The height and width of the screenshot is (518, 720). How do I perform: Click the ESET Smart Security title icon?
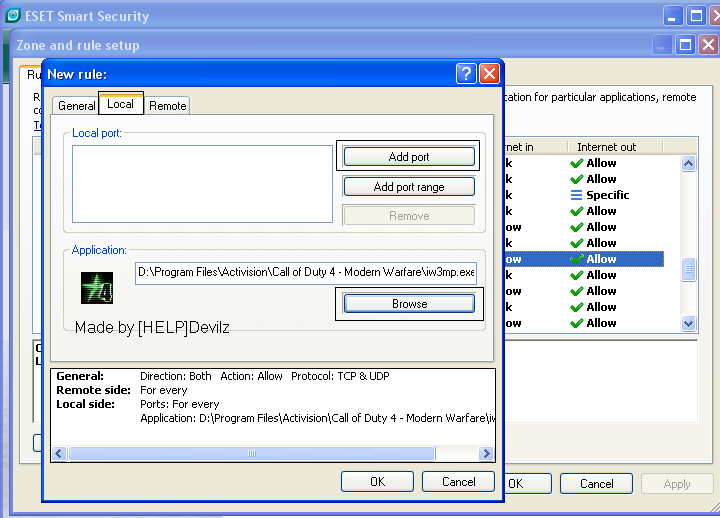pos(13,15)
